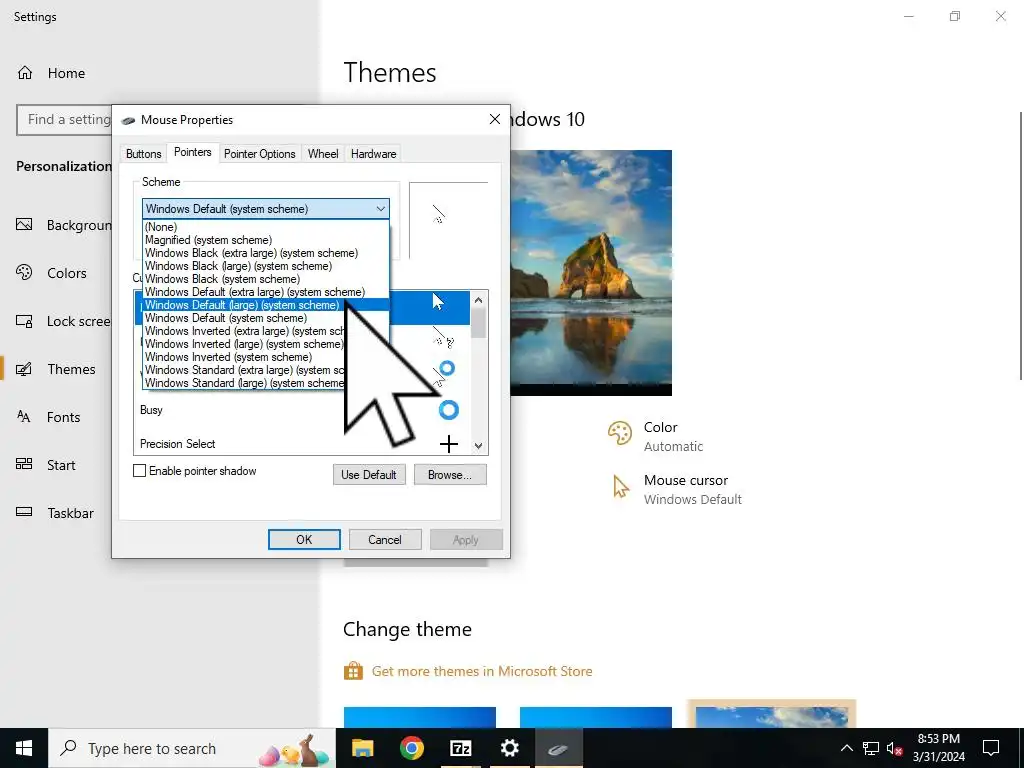Open Settings gear in taskbar

509,748
